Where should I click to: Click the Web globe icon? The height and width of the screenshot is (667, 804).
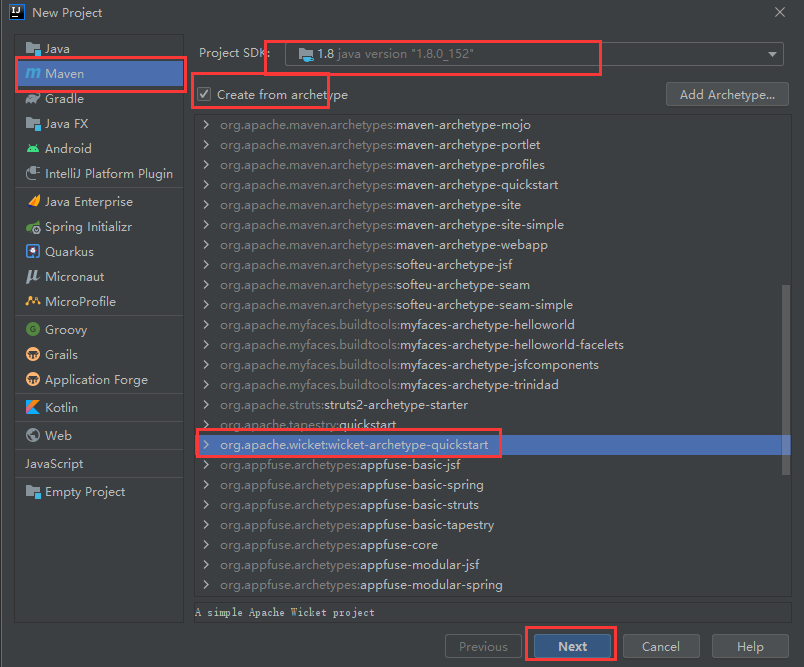[x=33, y=435]
